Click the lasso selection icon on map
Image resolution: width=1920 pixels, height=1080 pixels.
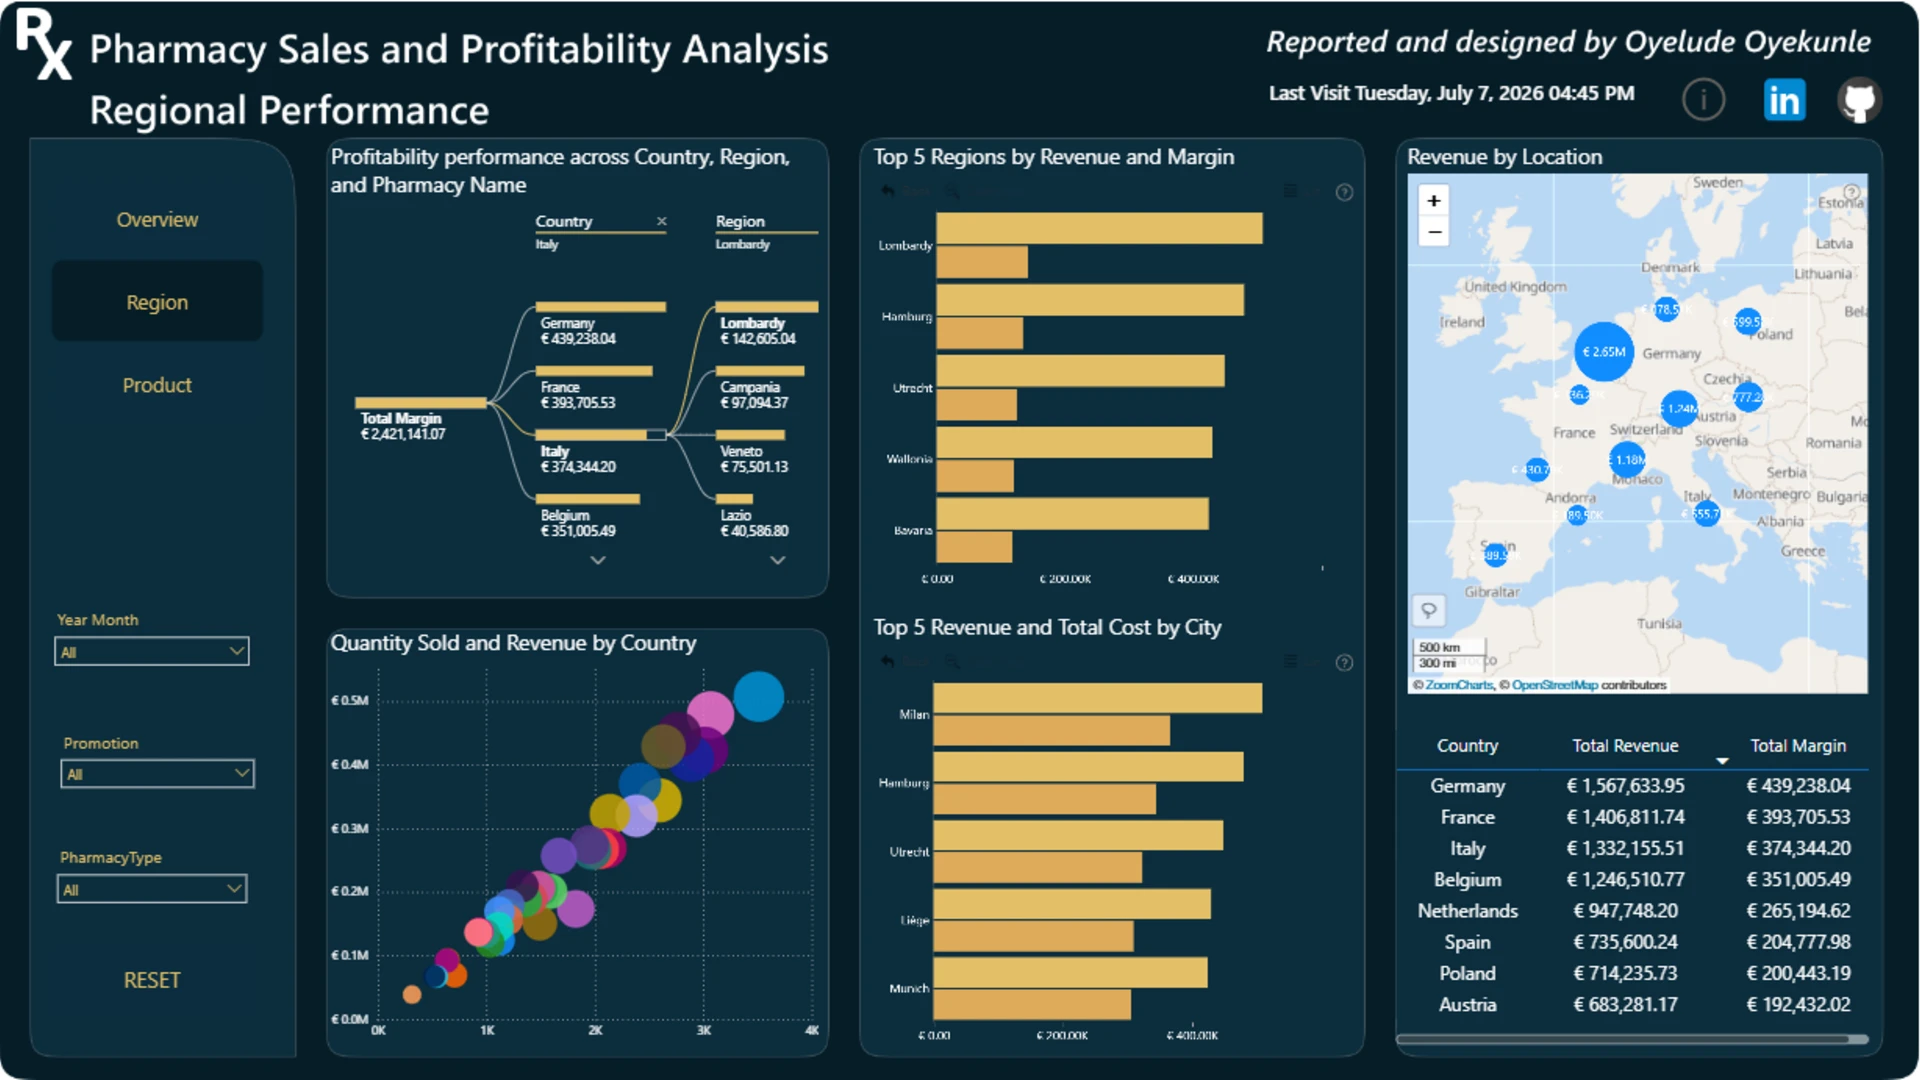point(1428,609)
